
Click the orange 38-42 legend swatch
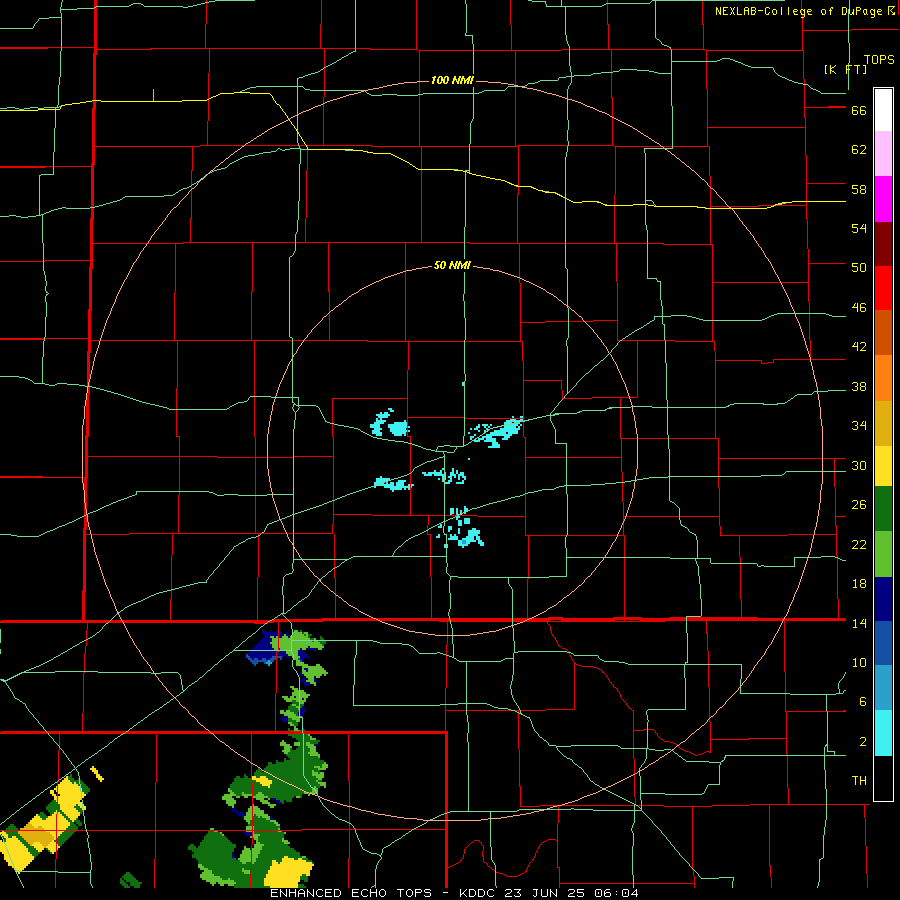click(x=883, y=378)
